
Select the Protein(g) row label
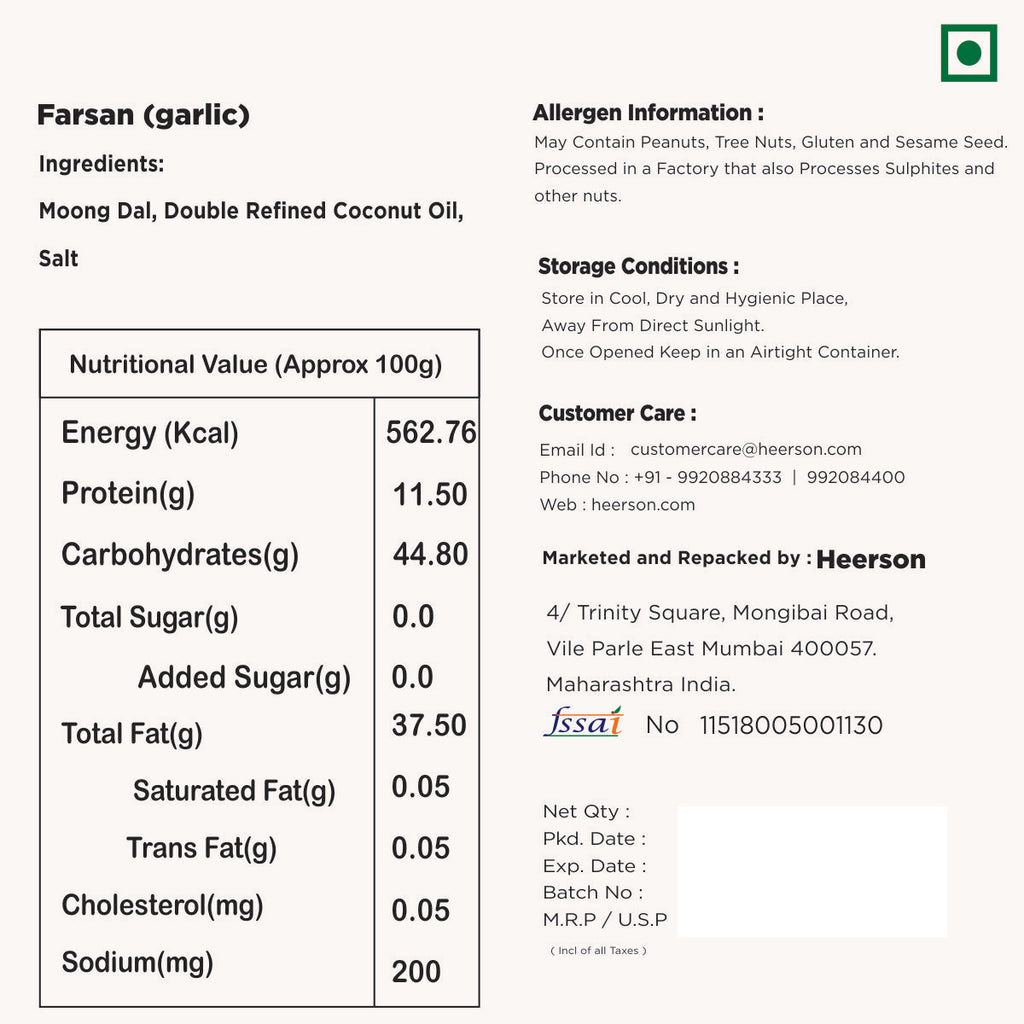128,493
